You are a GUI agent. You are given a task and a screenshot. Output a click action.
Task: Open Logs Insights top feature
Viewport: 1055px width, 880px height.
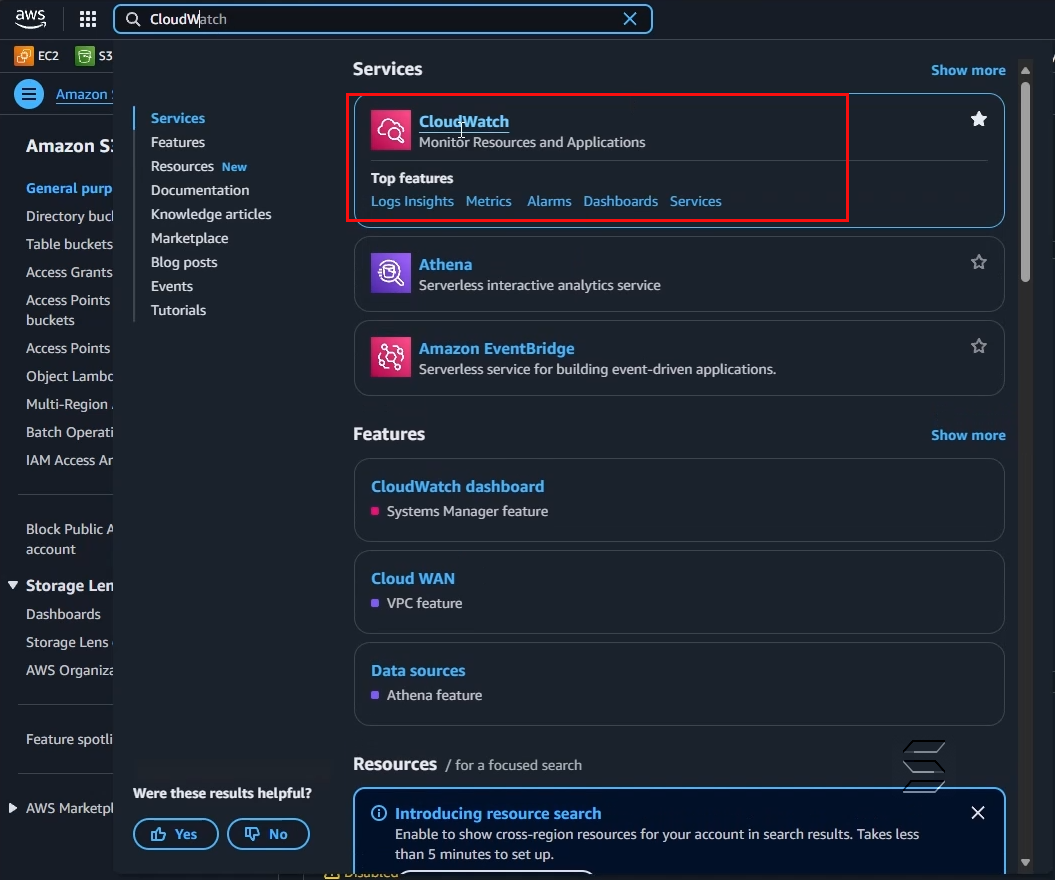412,201
